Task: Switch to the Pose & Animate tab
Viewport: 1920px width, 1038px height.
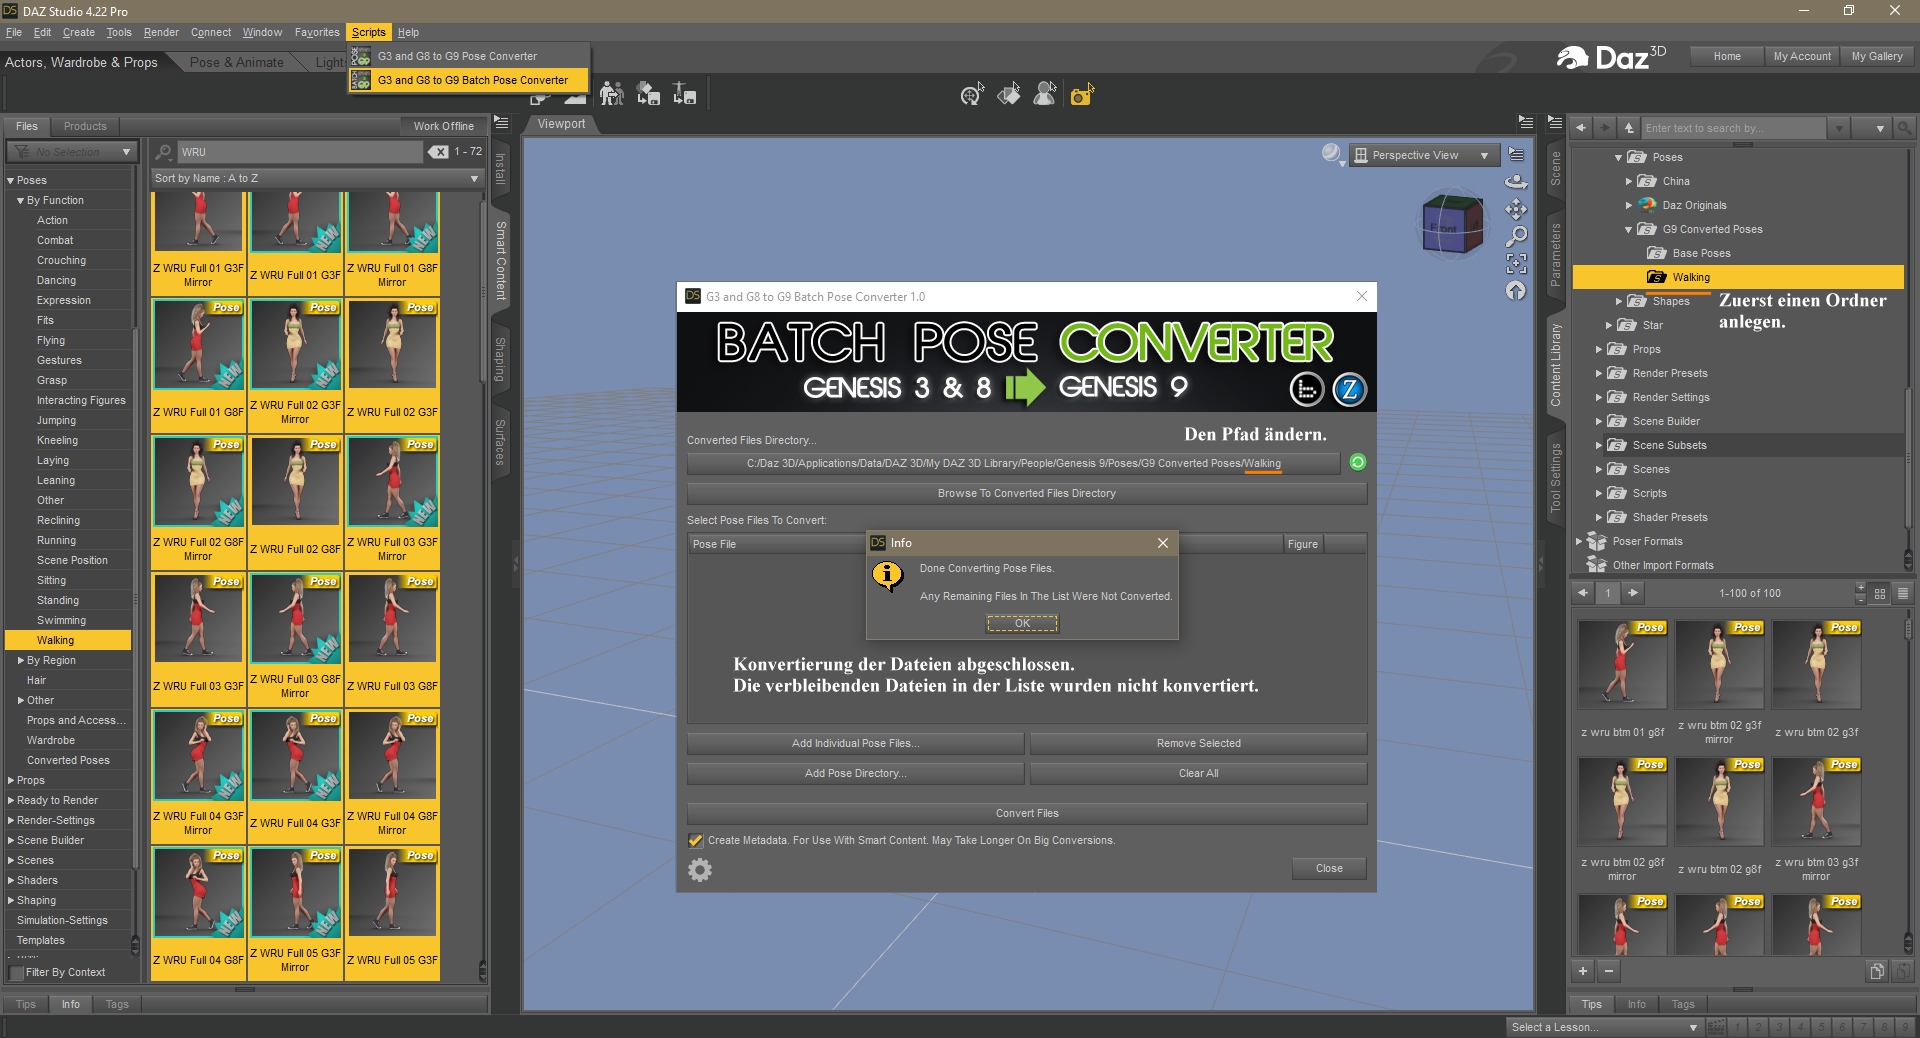Action: [x=237, y=62]
